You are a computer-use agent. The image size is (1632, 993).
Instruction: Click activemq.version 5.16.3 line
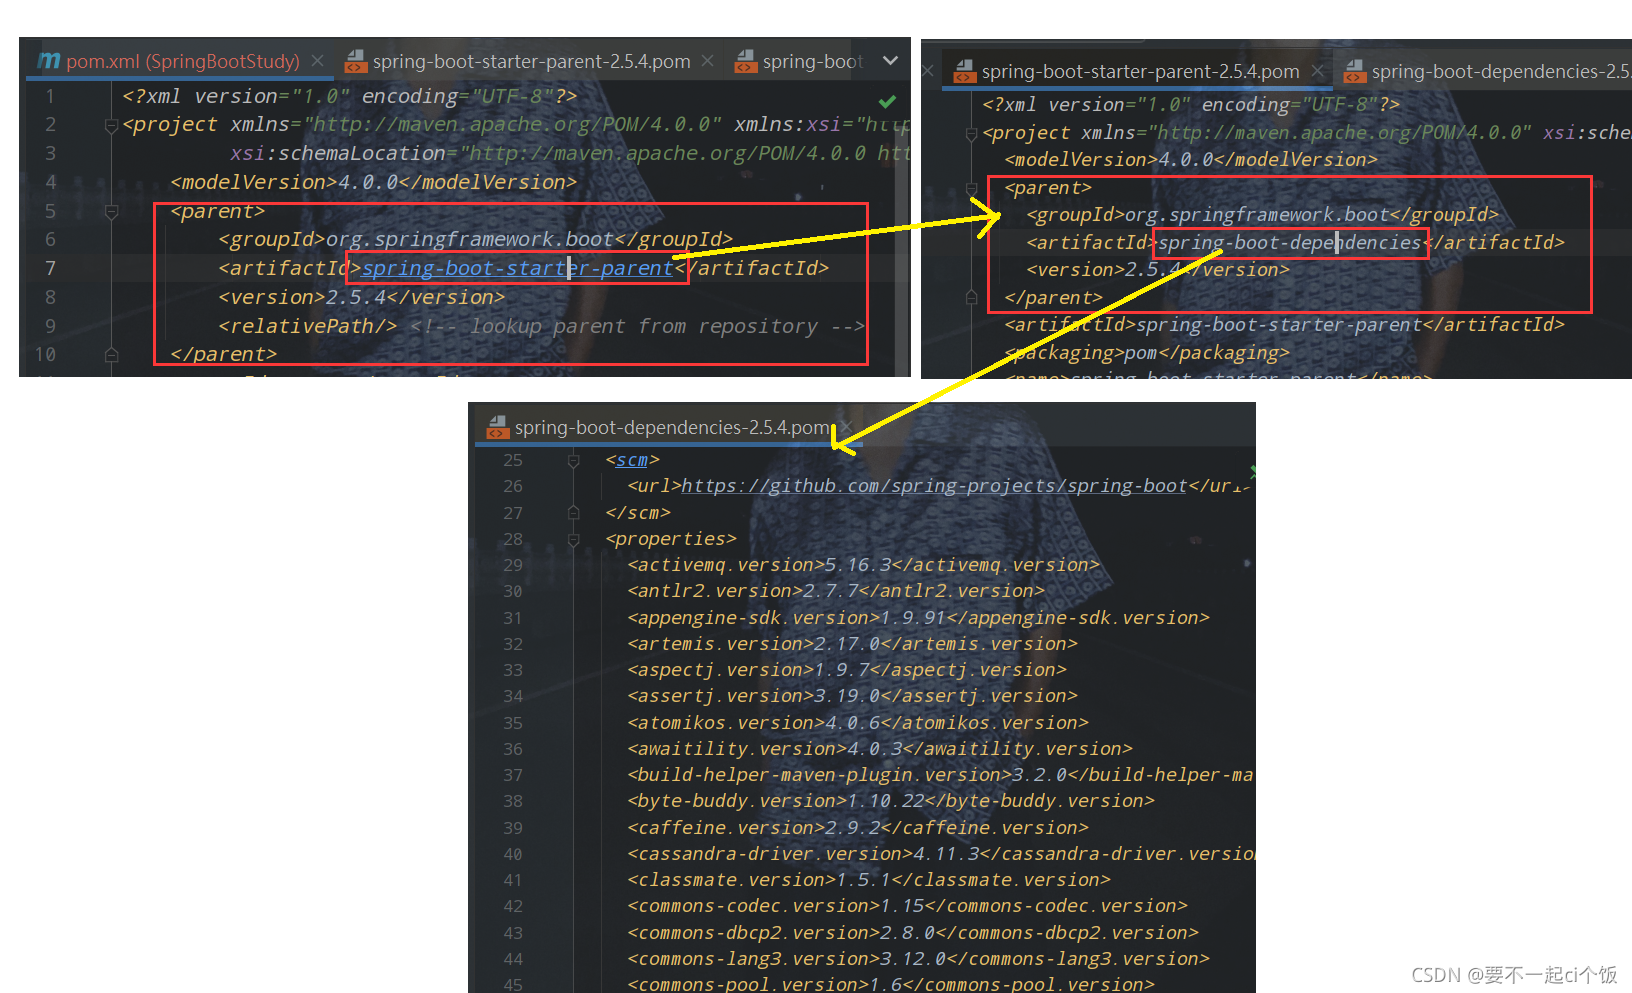(x=864, y=564)
